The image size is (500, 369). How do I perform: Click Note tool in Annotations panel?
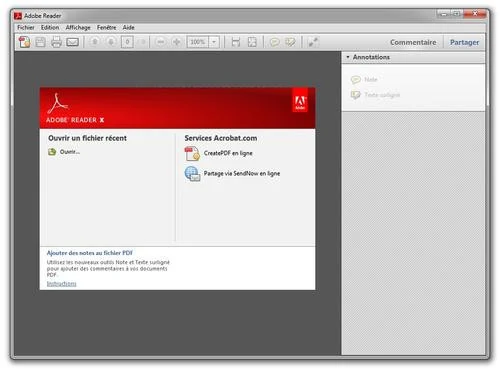pos(364,79)
